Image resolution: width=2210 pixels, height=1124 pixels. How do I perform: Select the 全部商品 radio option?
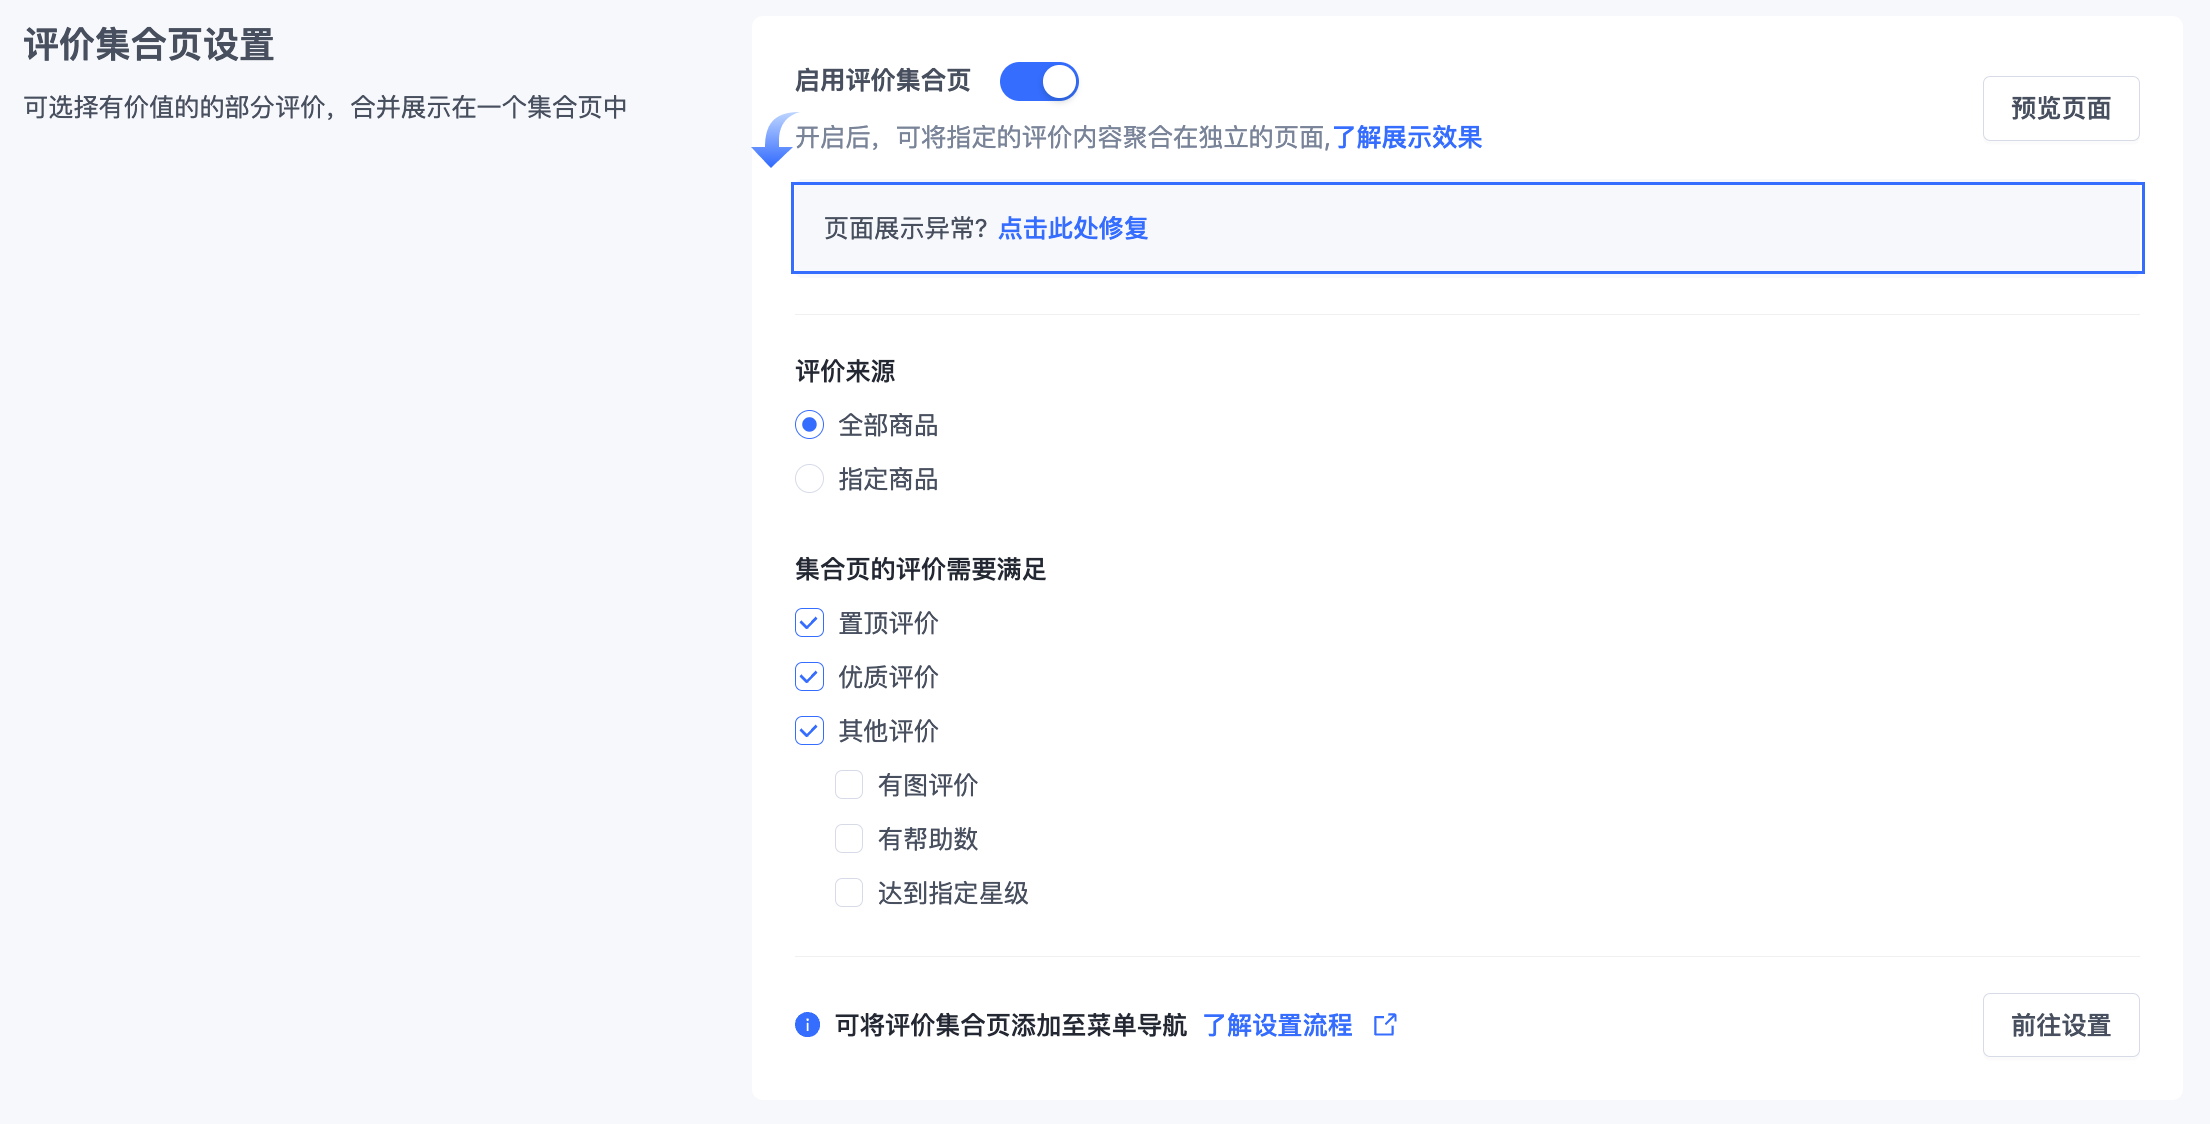pyautogui.click(x=809, y=424)
